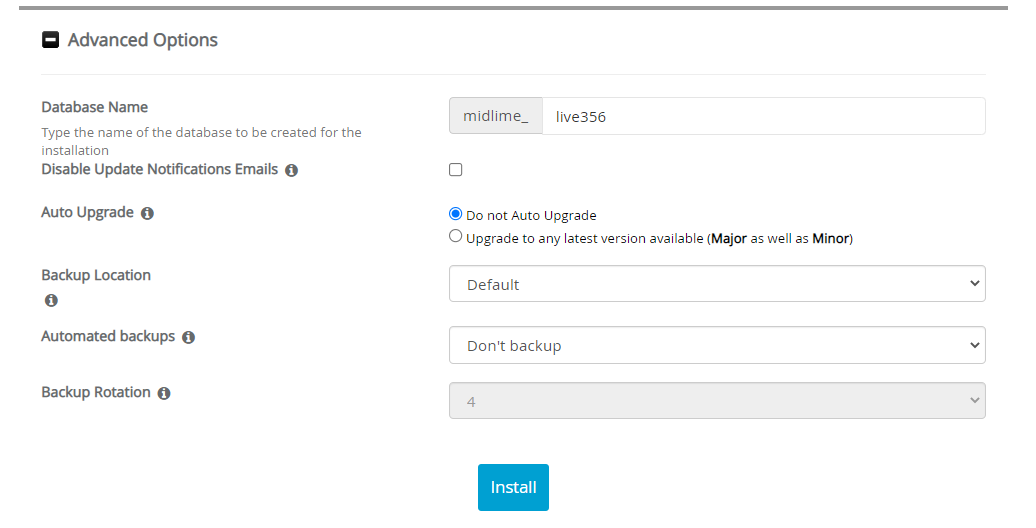This screenshot has height=528, width=1036.
Task: Open the Backup Rotation dropdown showing 4
Action: (x=717, y=400)
